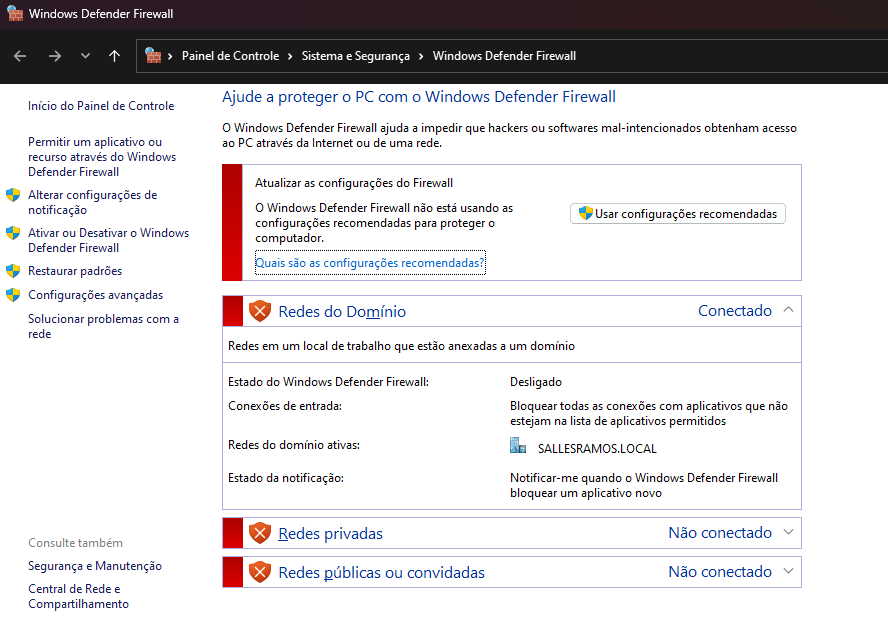Click shield icon on Usar configurações recomendadas button
The width and height of the screenshot is (888, 627).
(586, 214)
